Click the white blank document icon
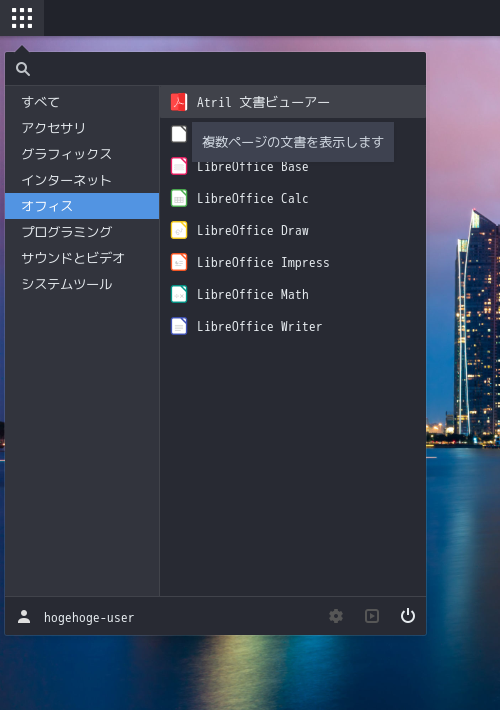Viewport: 500px width, 710px height. click(x=179, y=134)
